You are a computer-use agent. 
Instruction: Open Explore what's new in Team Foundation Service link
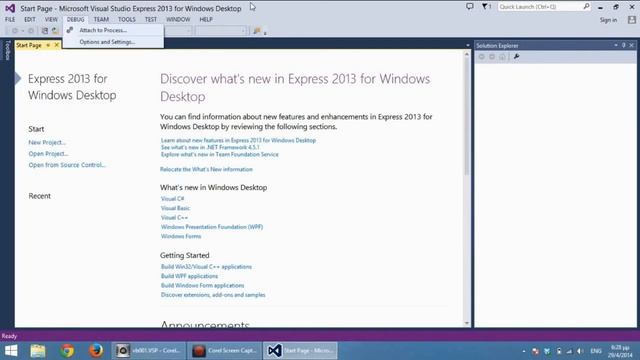pos(220,154)
